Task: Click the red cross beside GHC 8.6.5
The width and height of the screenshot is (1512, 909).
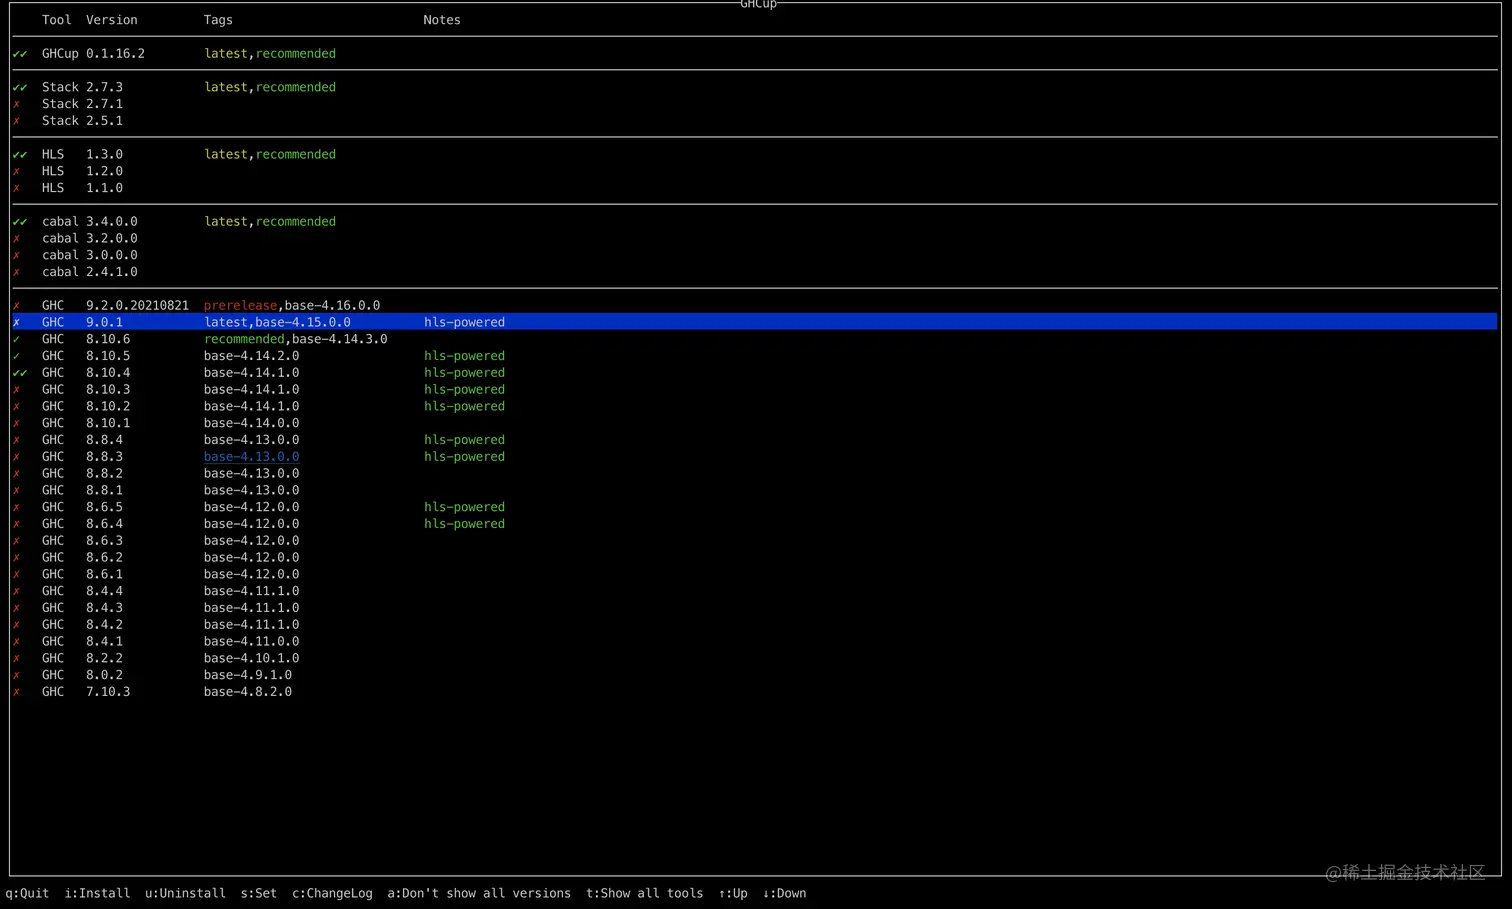Action: pyautogui.click(x=16, y=508)
